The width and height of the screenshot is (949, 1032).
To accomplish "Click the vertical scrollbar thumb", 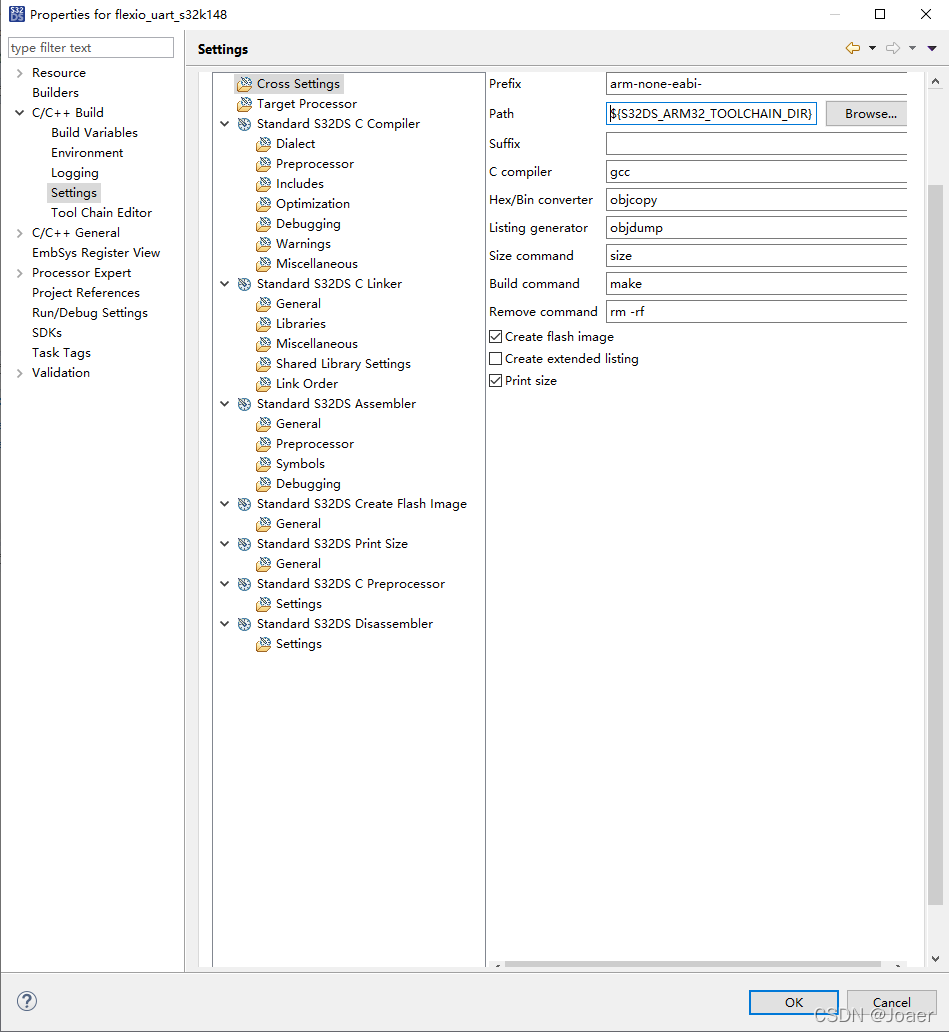I will tap(935, 545).
